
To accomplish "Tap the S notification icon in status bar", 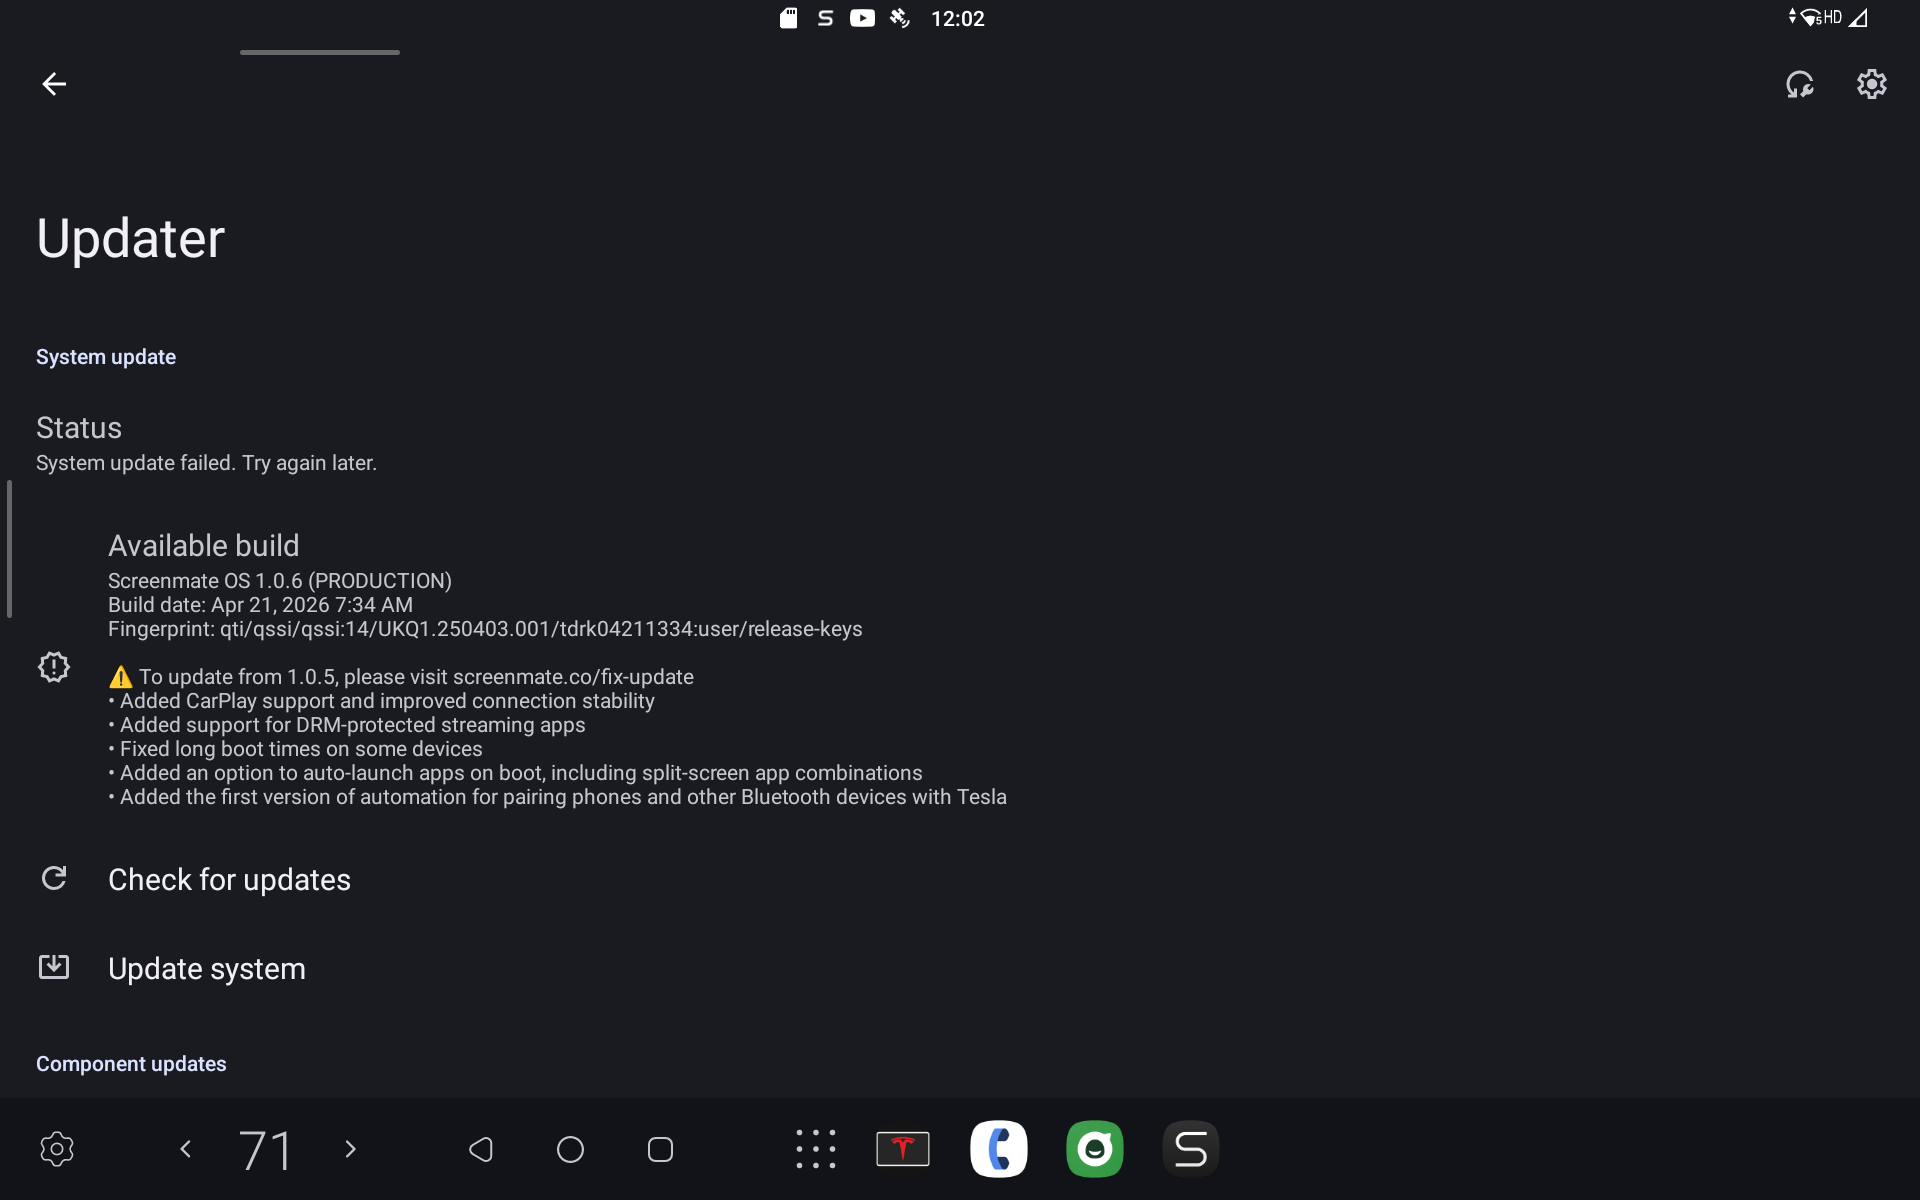I will click(825, 18).
